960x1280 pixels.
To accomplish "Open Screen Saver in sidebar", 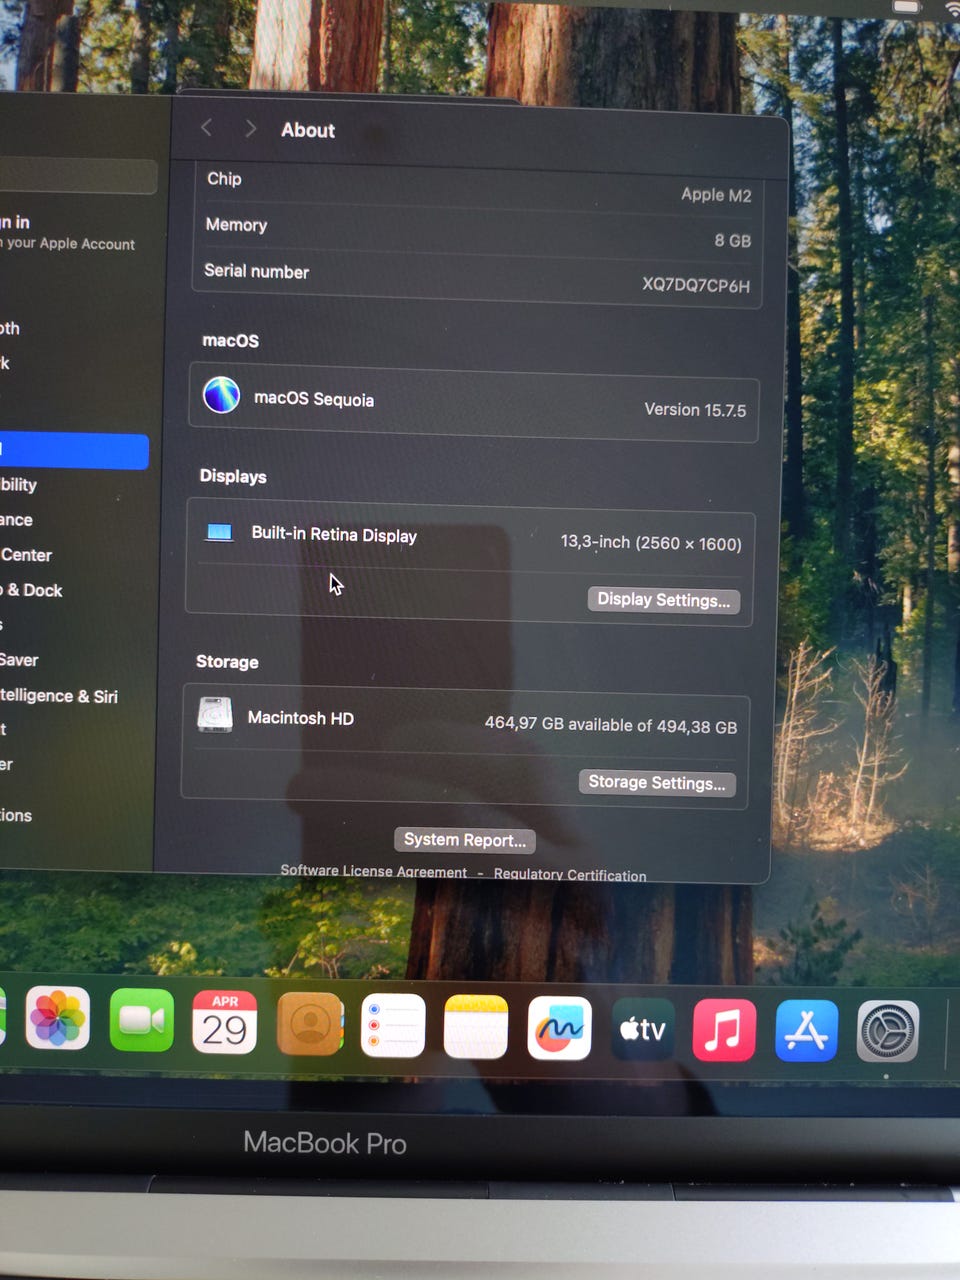I will (x=19, y=660).
